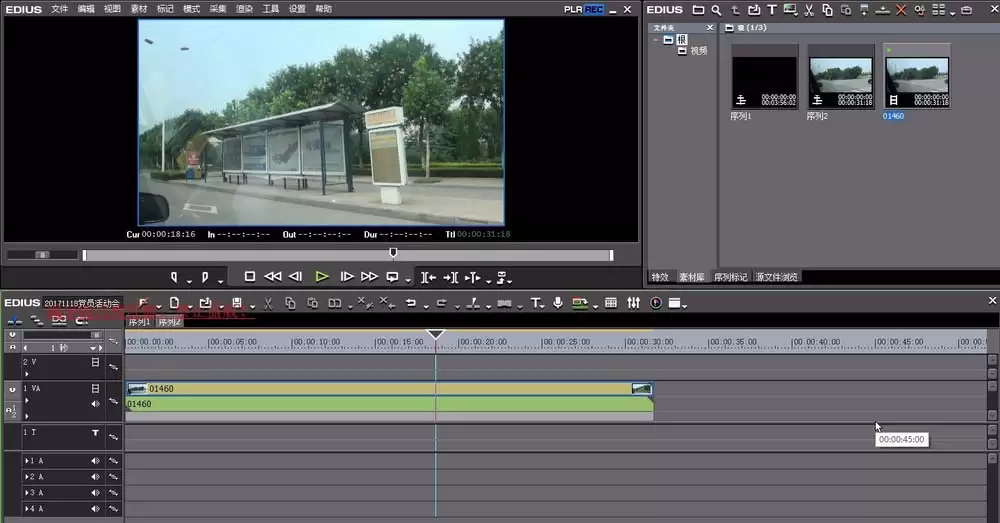Collapse the 根 folder in the bin tree
1000x523 pixels.
pos(656,40)
